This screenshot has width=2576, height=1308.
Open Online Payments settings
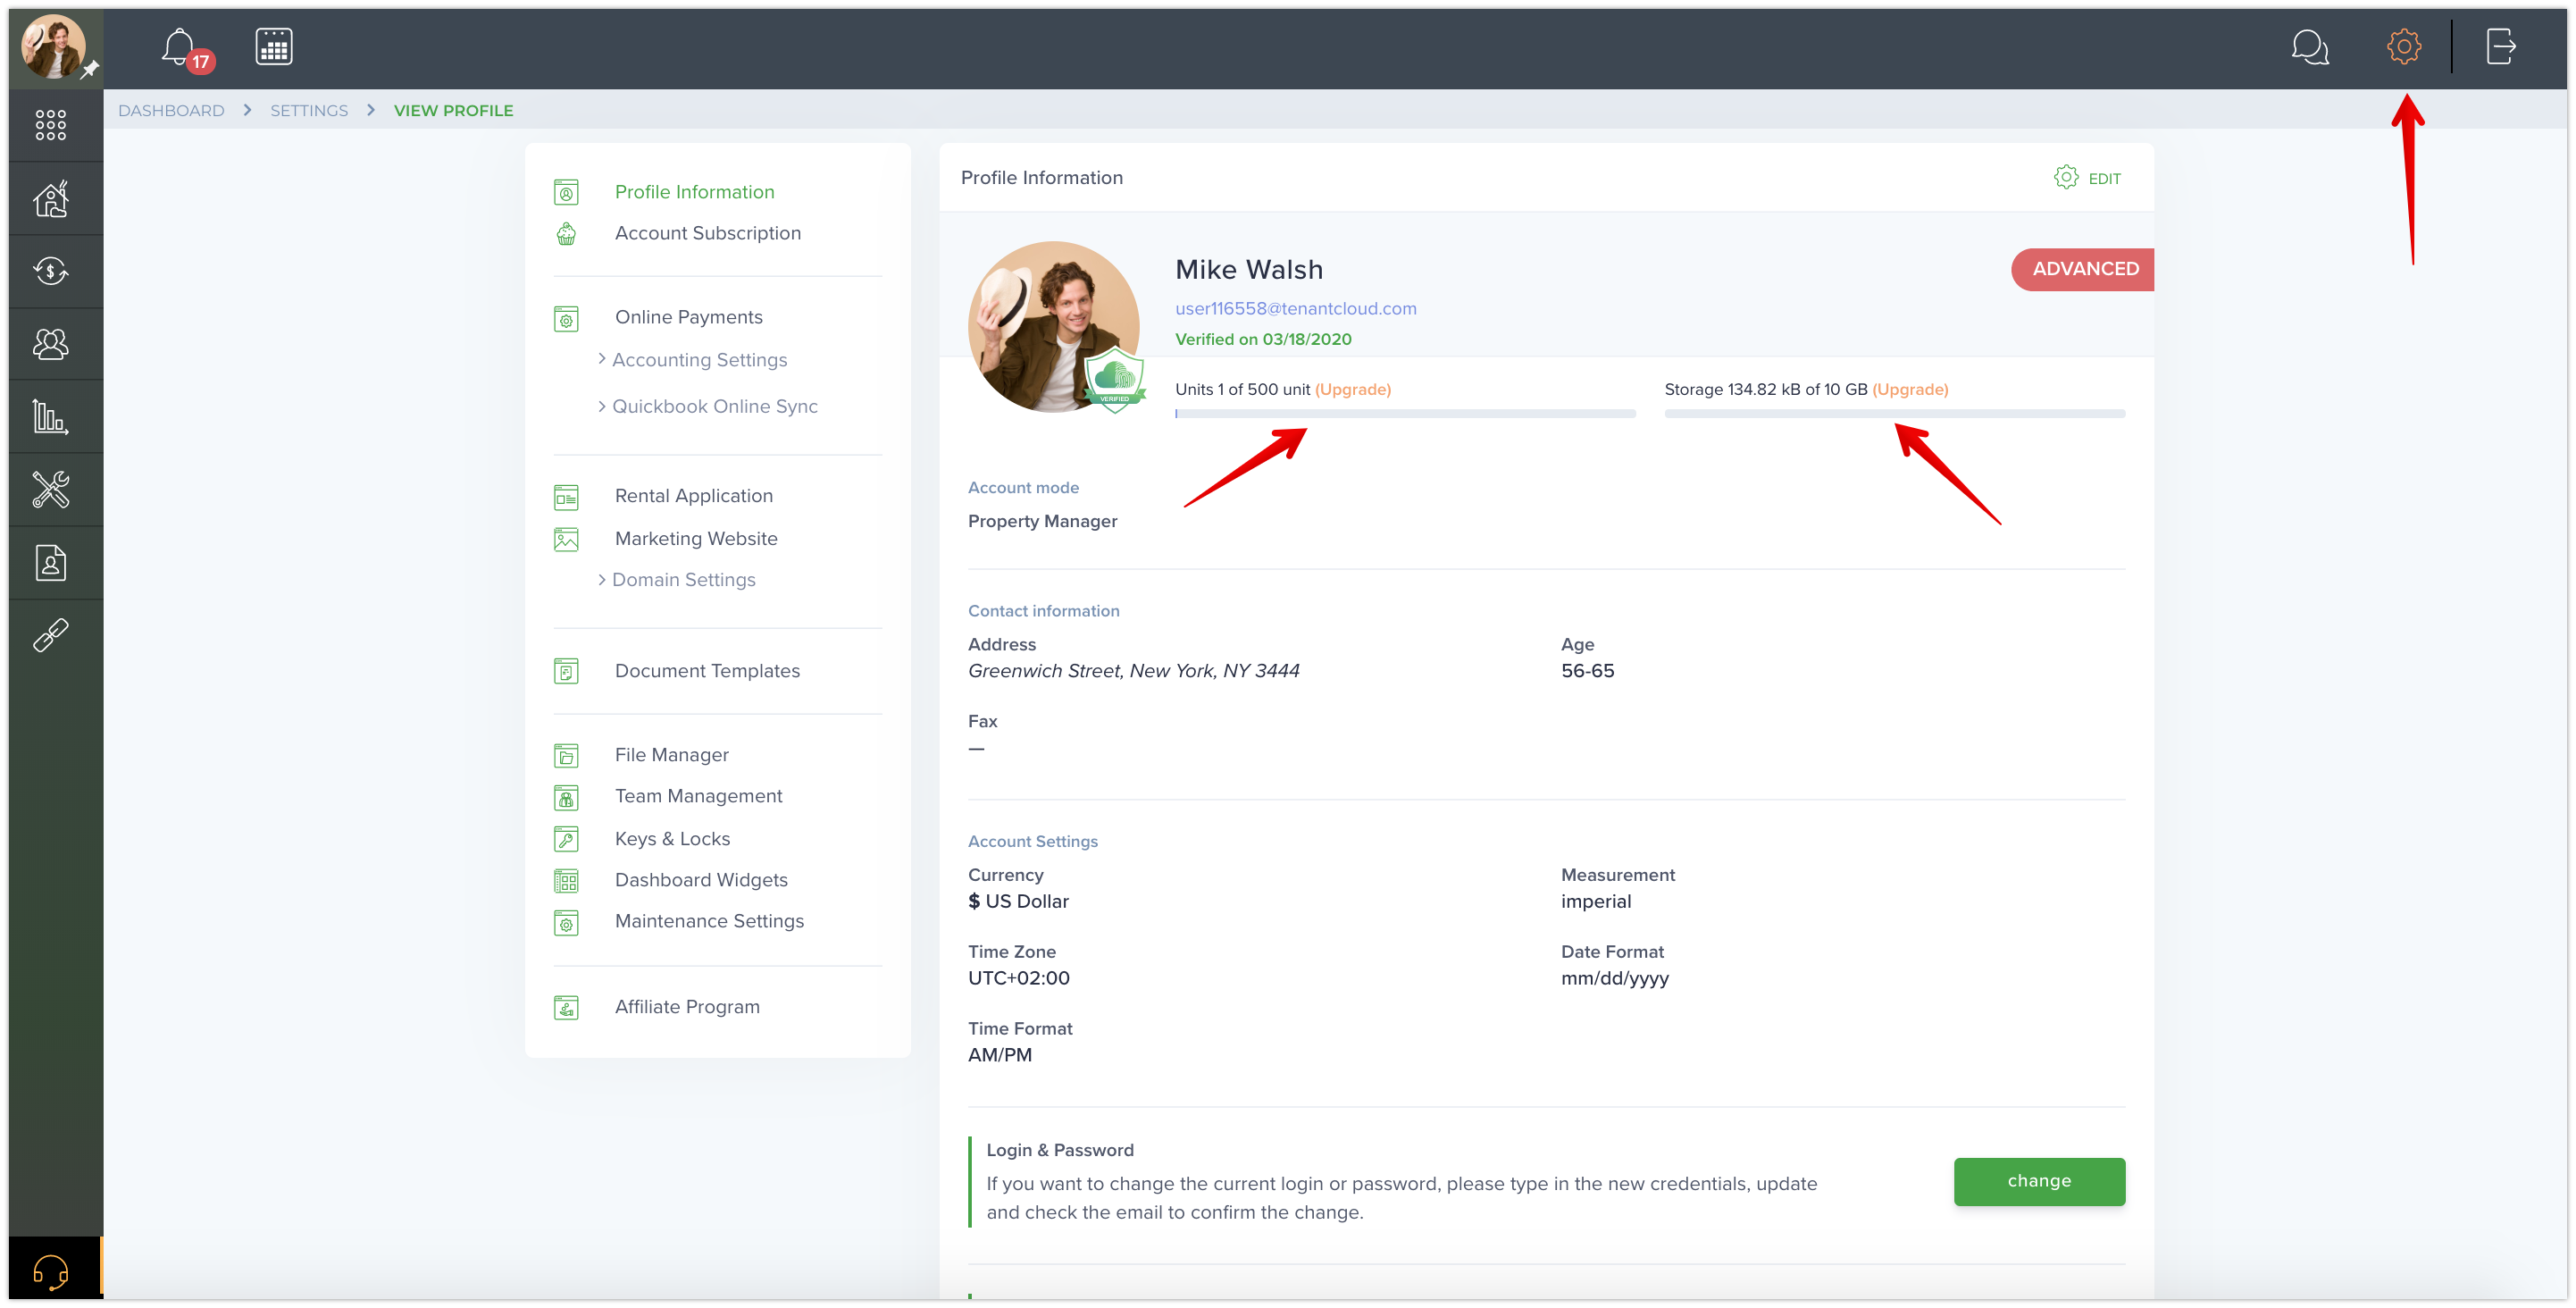click(x=688, y=317)
